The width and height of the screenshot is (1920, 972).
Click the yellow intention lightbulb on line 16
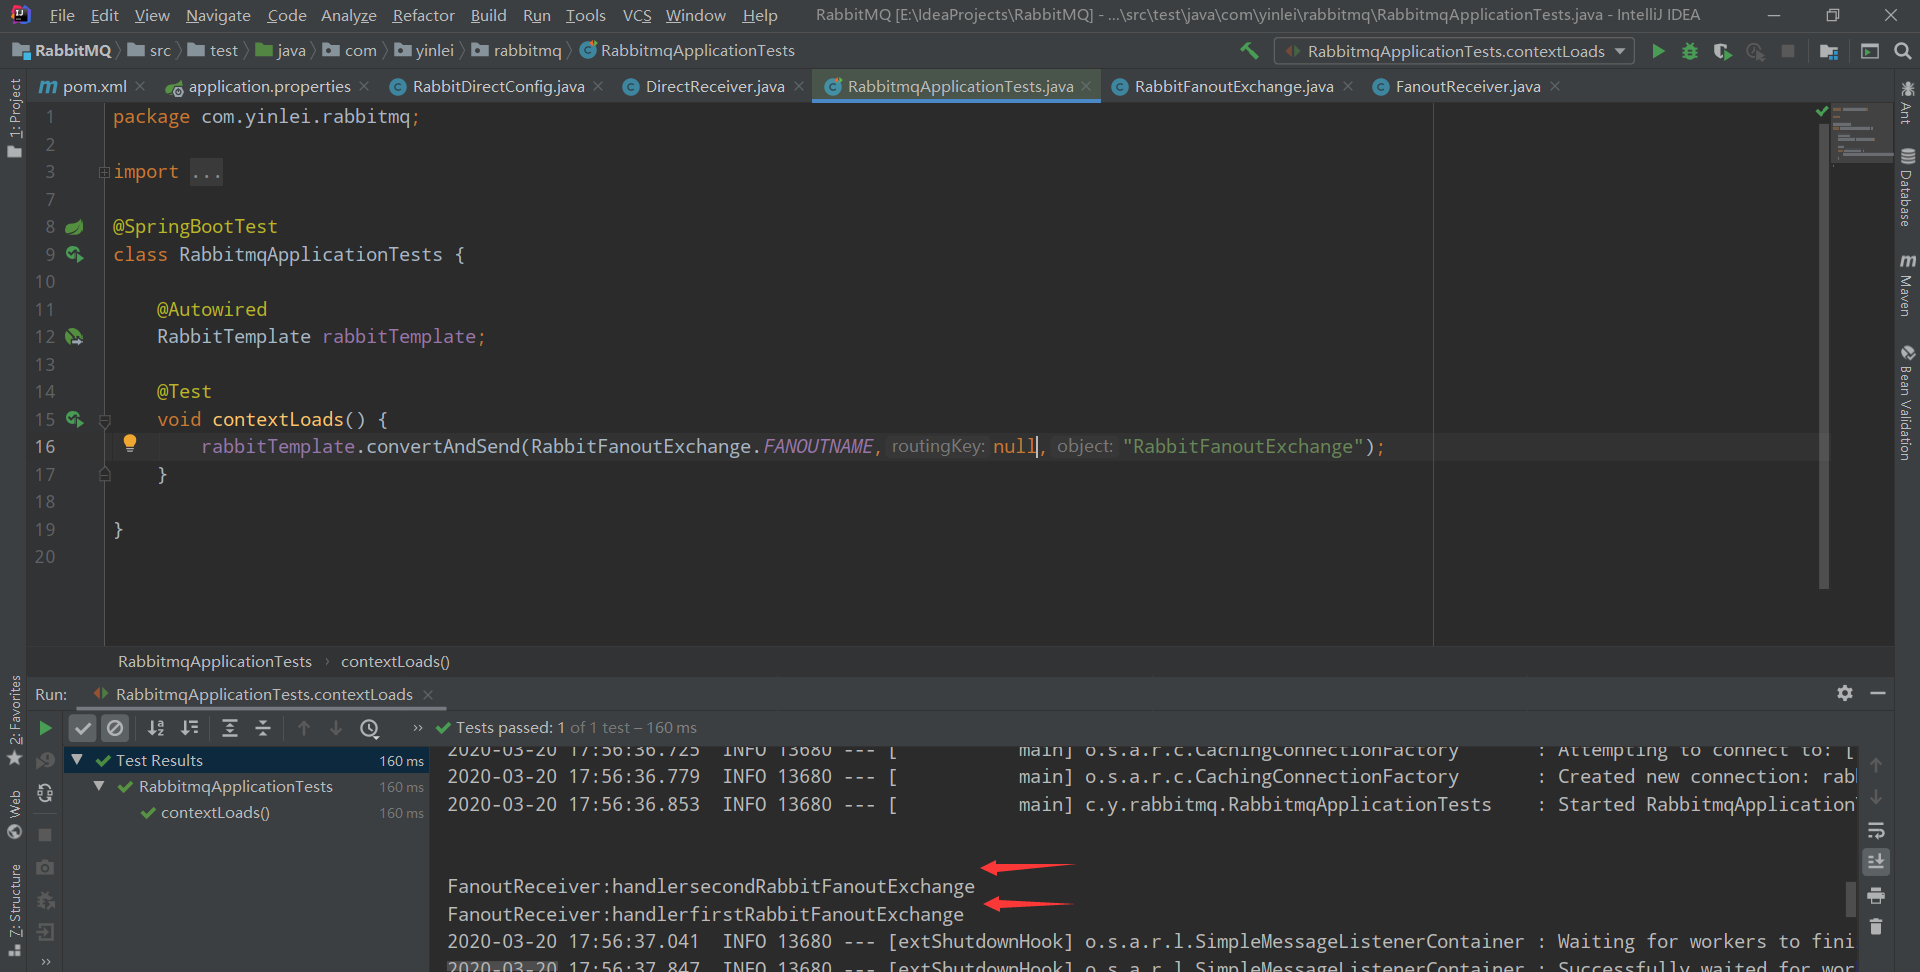pos(130,443)
